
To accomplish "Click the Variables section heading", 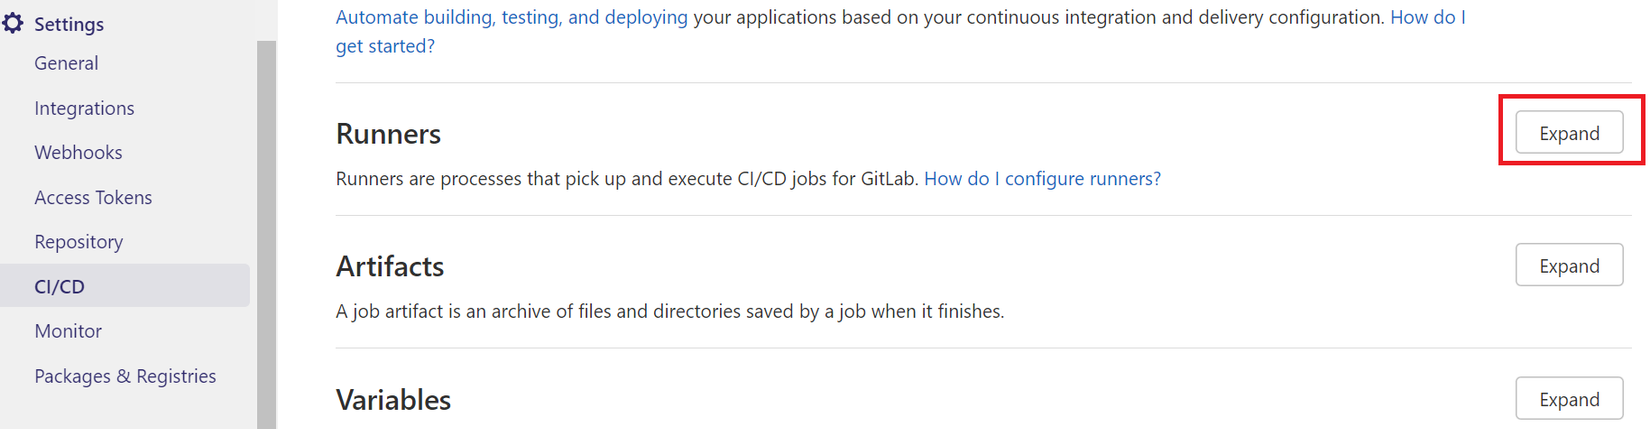I will point(393,399).
